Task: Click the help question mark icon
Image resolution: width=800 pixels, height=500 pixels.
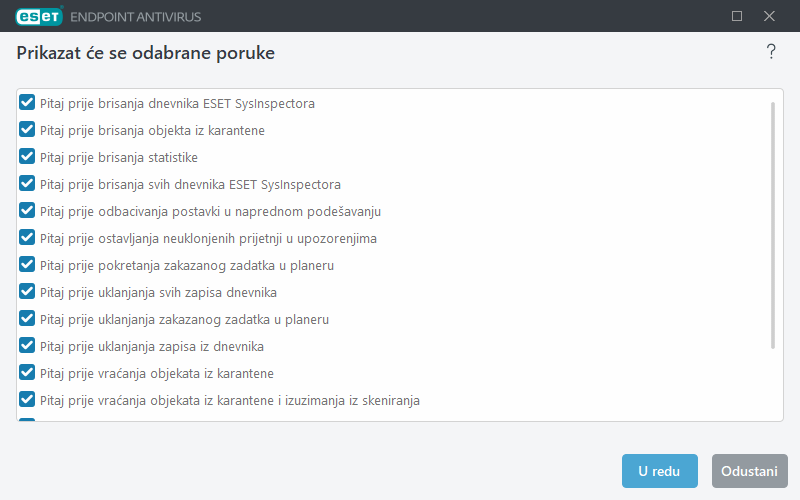Action: coord(771,52)
